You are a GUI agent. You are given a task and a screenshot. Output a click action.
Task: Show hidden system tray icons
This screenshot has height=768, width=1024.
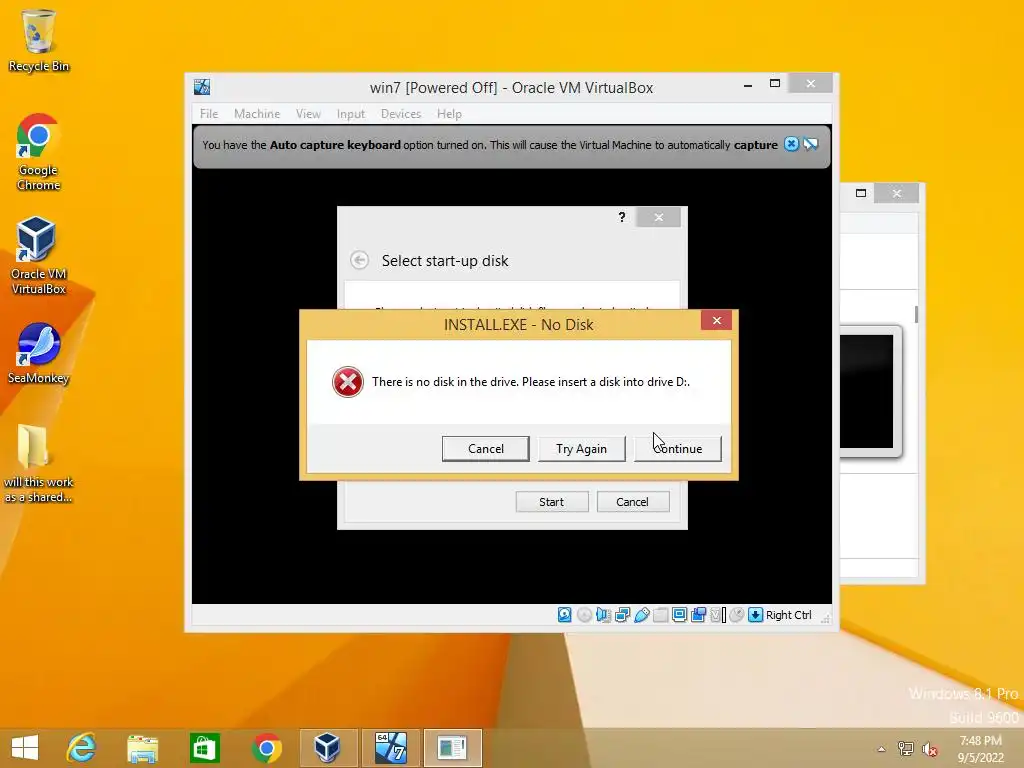tap(881, 749)
